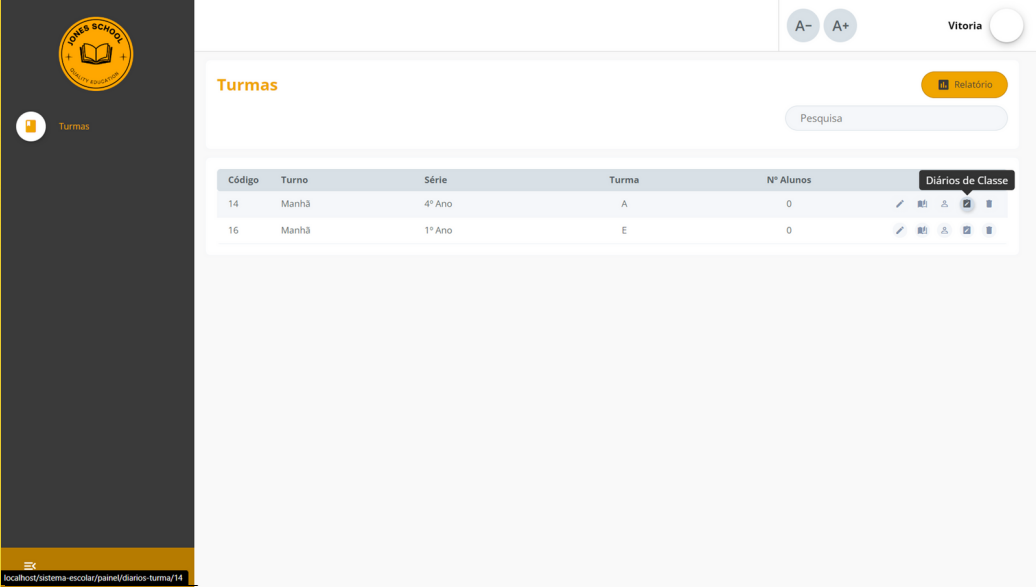Click the Jones School logo
The image size is (1036, 587).
click(95, 54)
